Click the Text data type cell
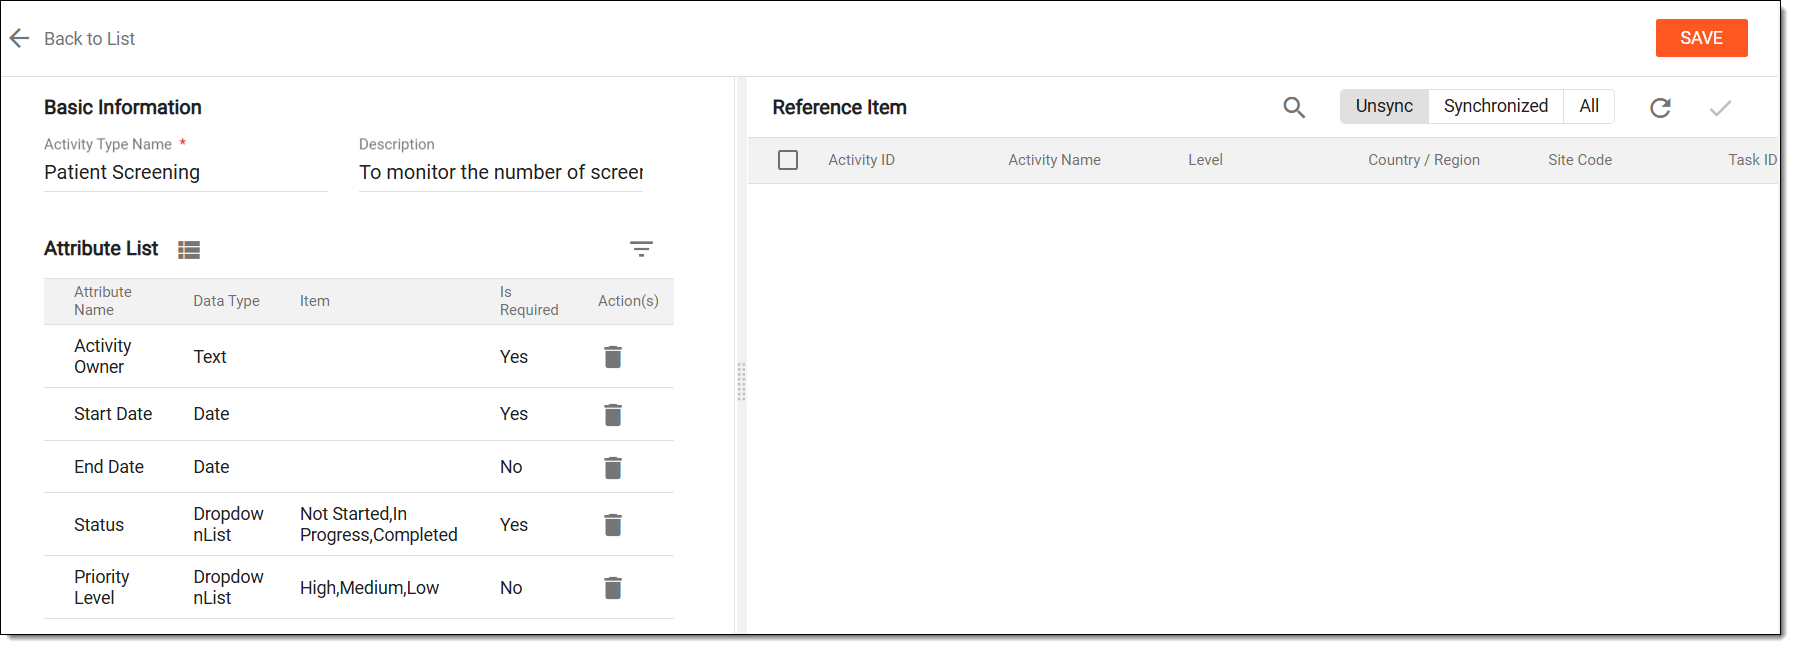This screenshot has height=647, width=1793. coord(210,357)
